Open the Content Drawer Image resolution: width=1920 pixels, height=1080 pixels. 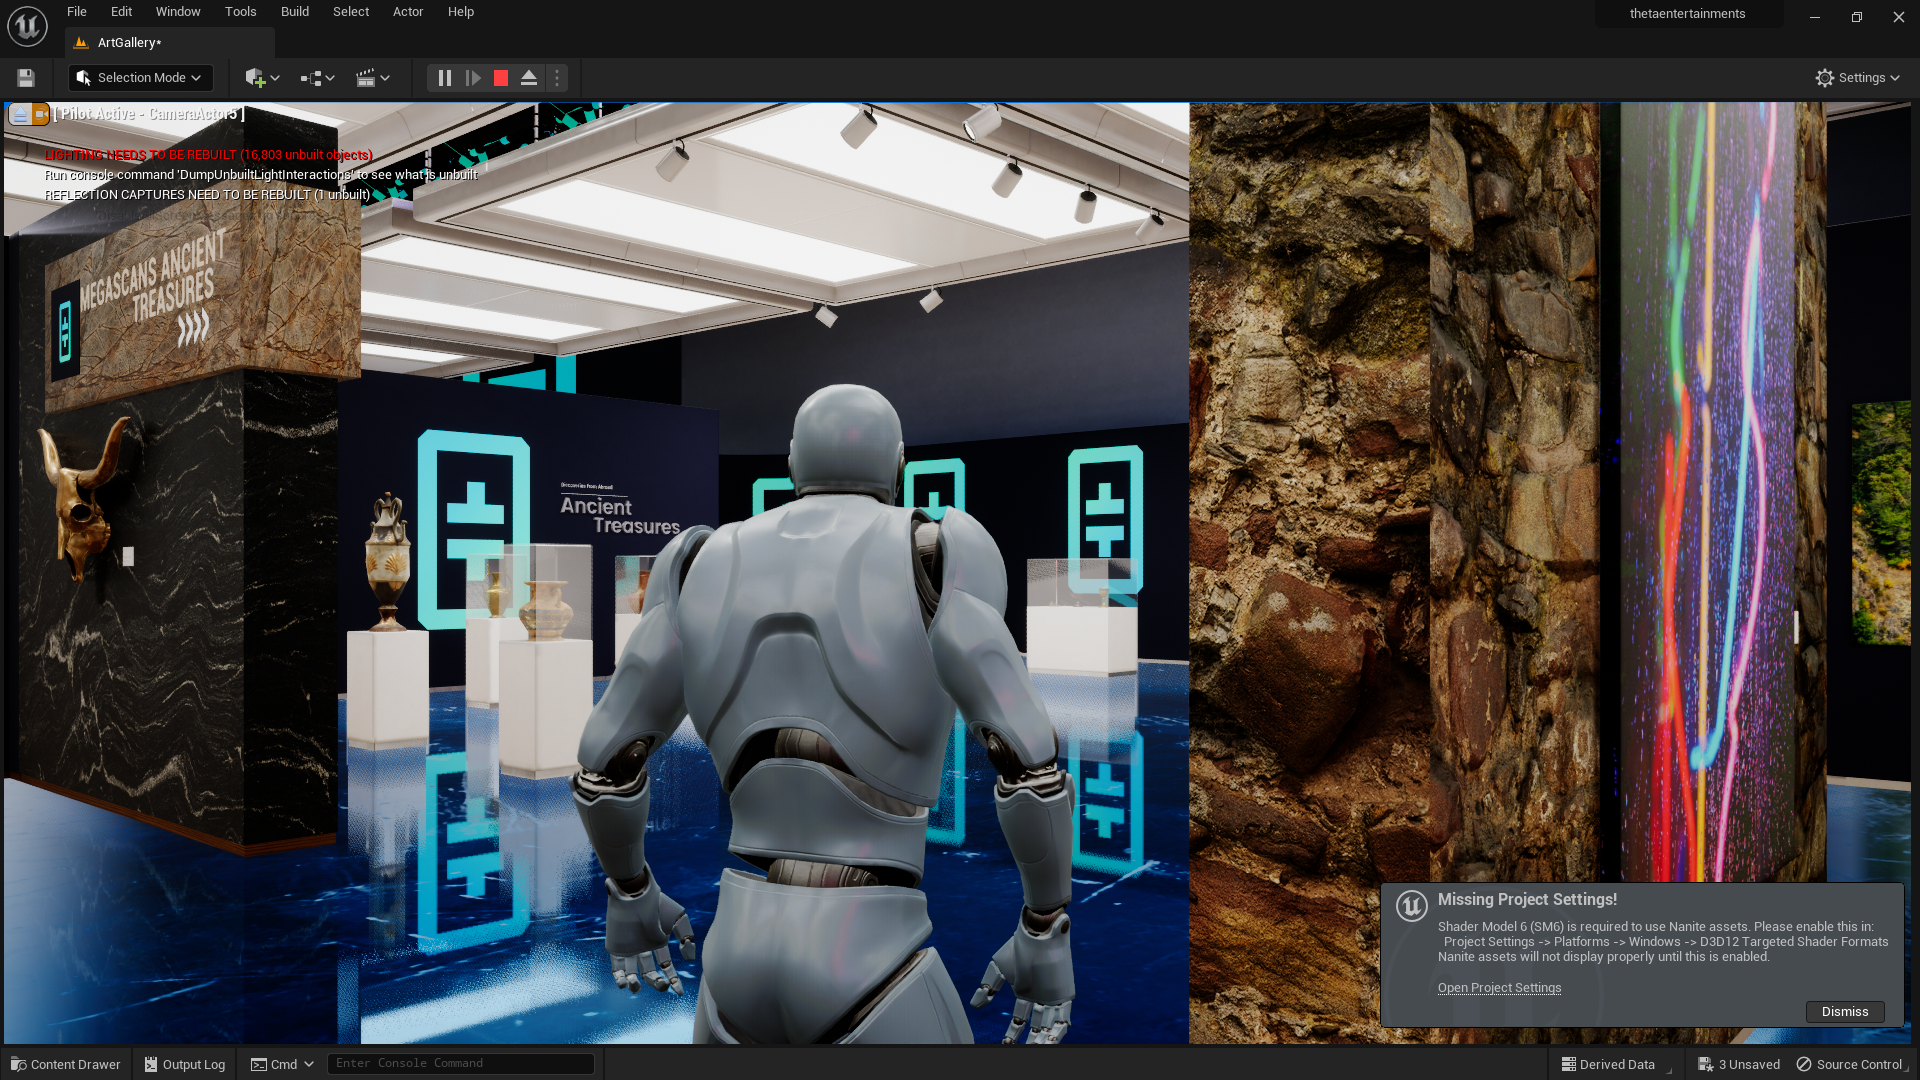point(66,1064)
